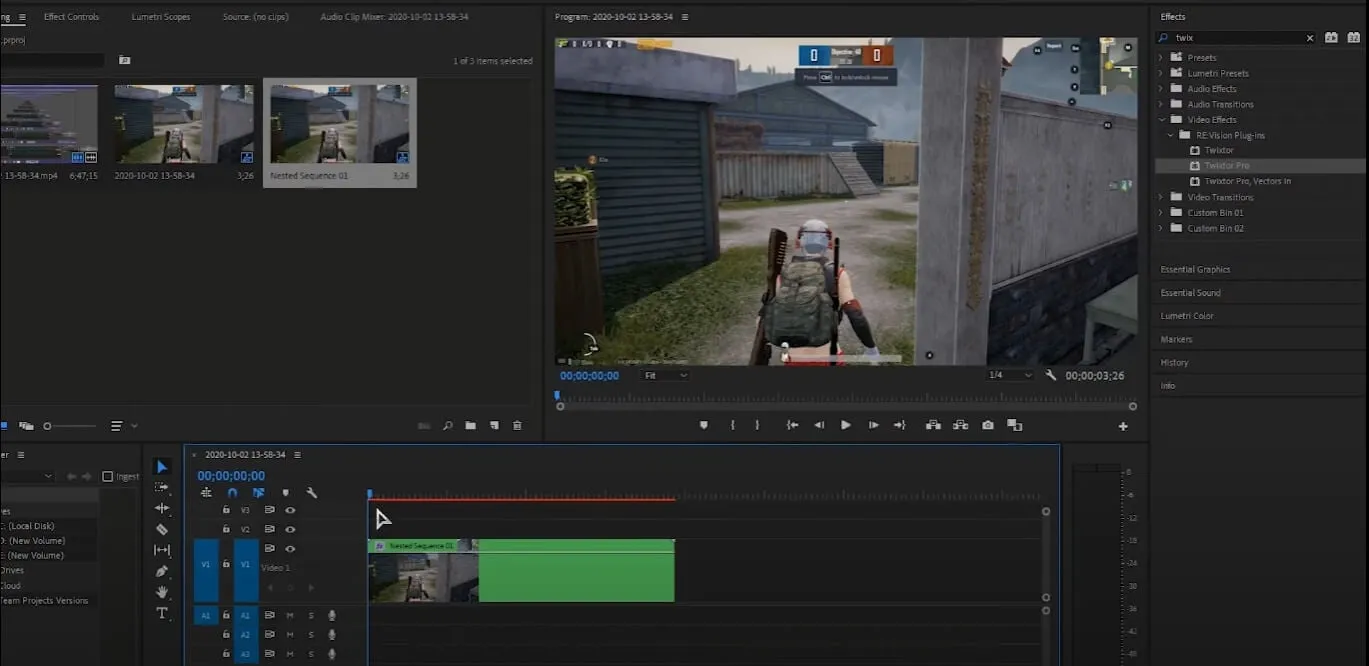Select the Ripple Edit tool
1369x666 pixels.
162,508
